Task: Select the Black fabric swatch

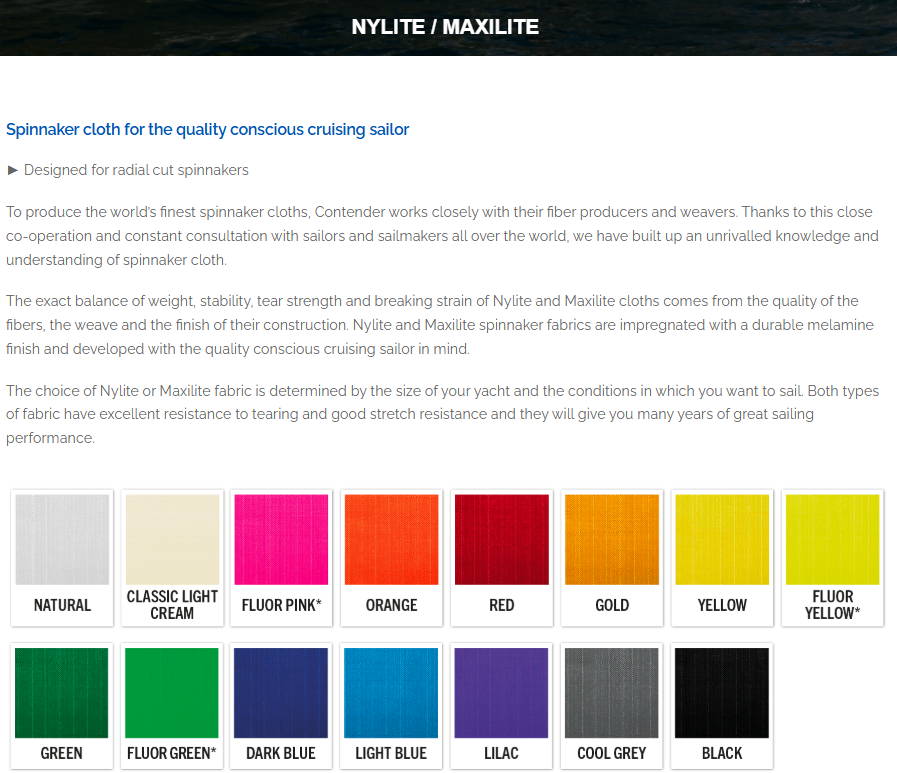Action: point(722,693)
